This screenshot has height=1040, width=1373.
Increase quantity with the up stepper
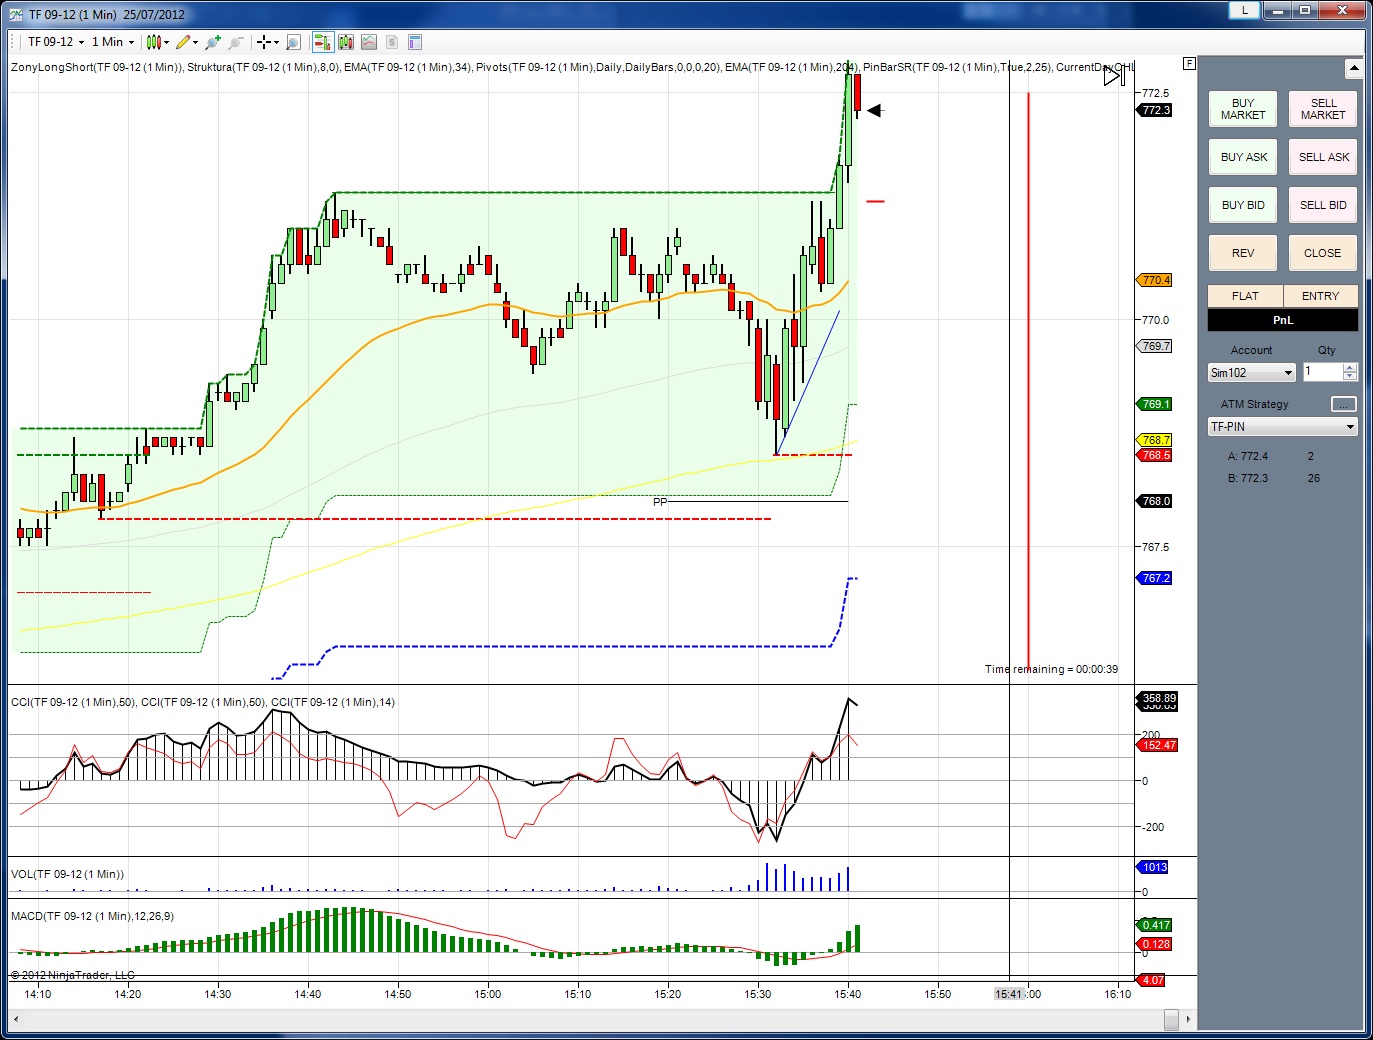click(1350, 368)
